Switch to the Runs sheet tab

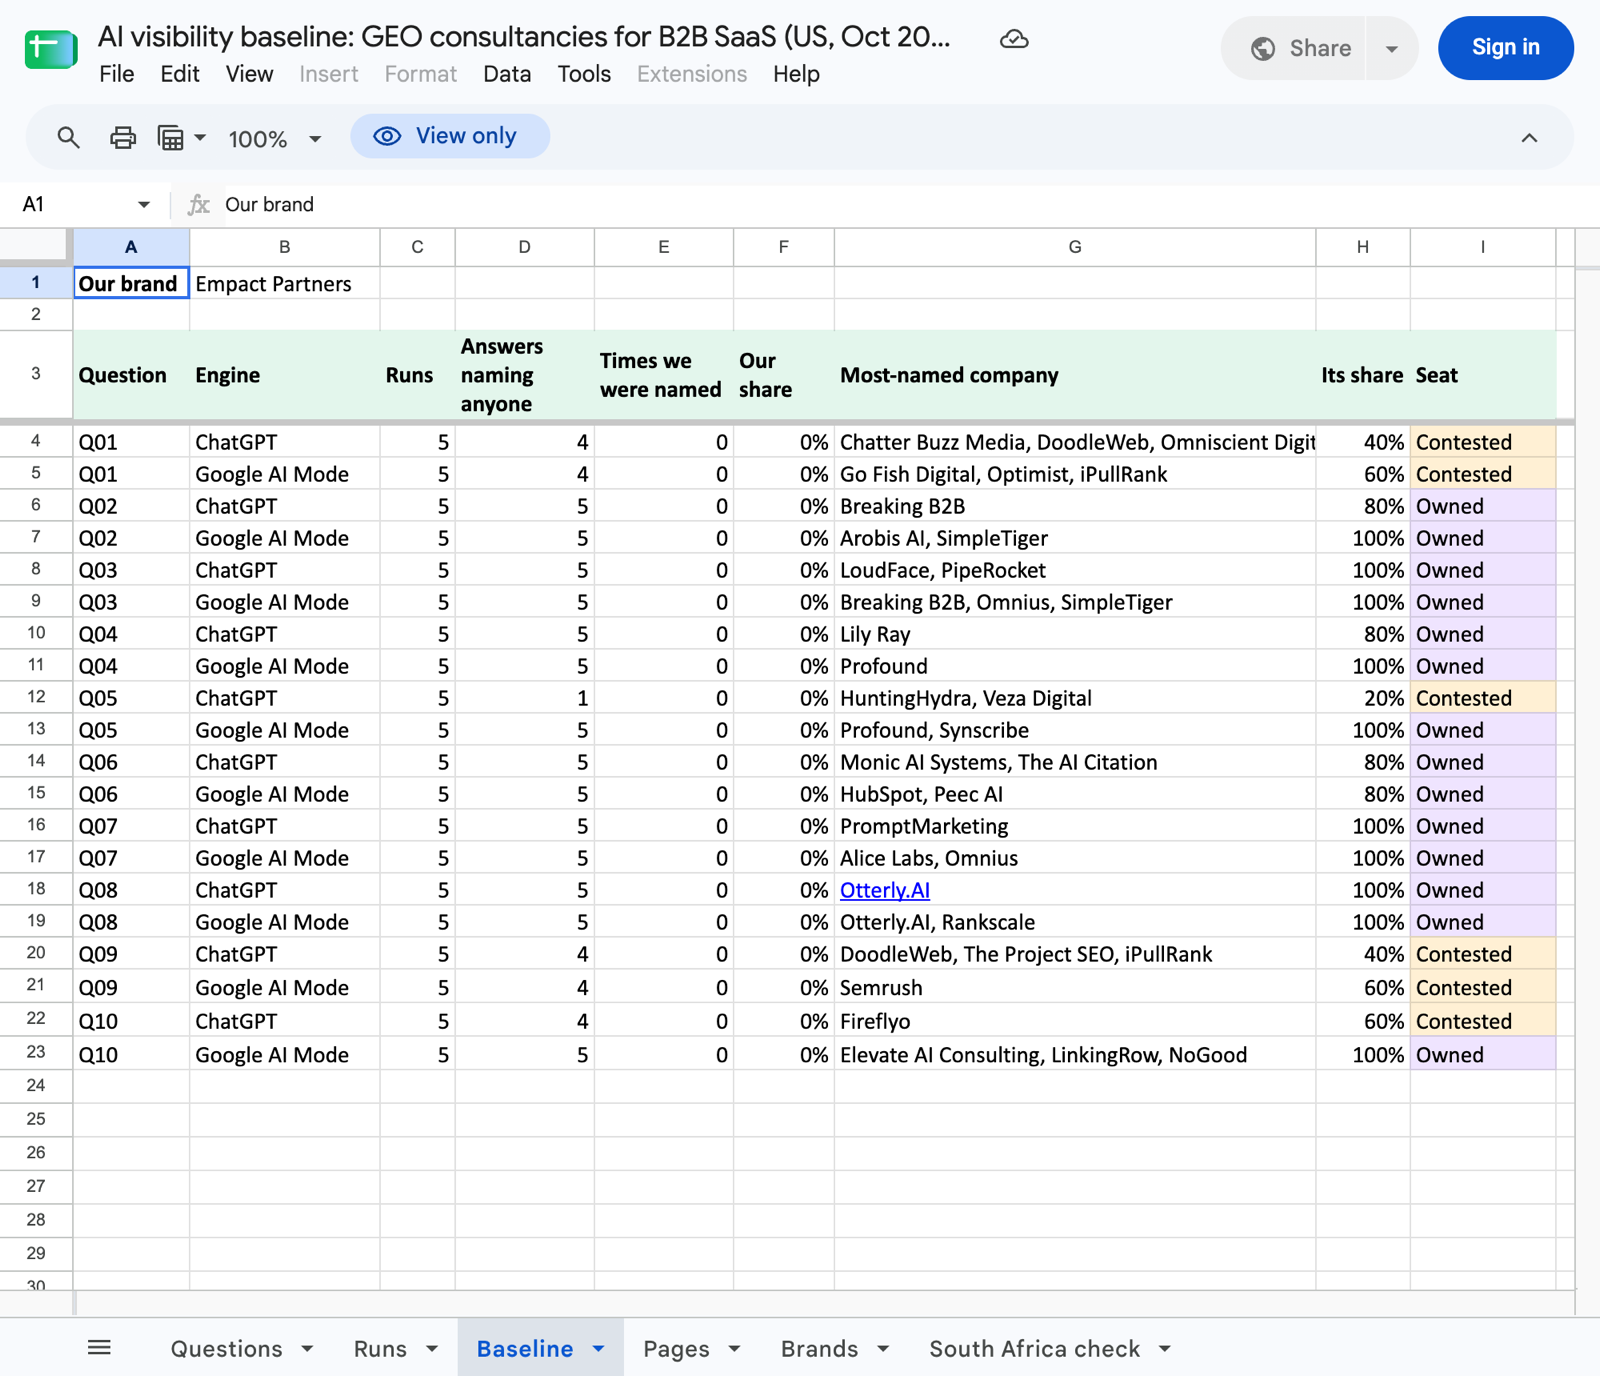380,1348
